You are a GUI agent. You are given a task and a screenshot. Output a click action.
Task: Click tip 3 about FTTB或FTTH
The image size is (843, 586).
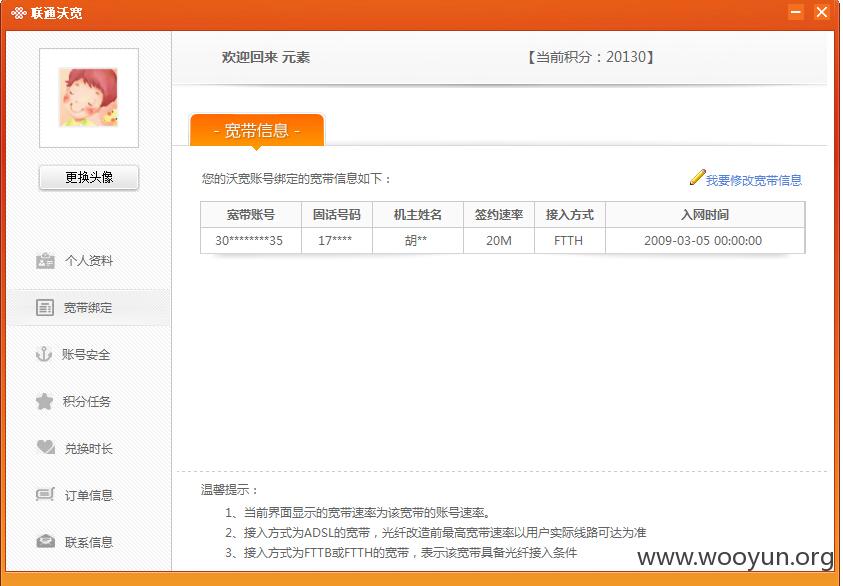coord(401,553)
